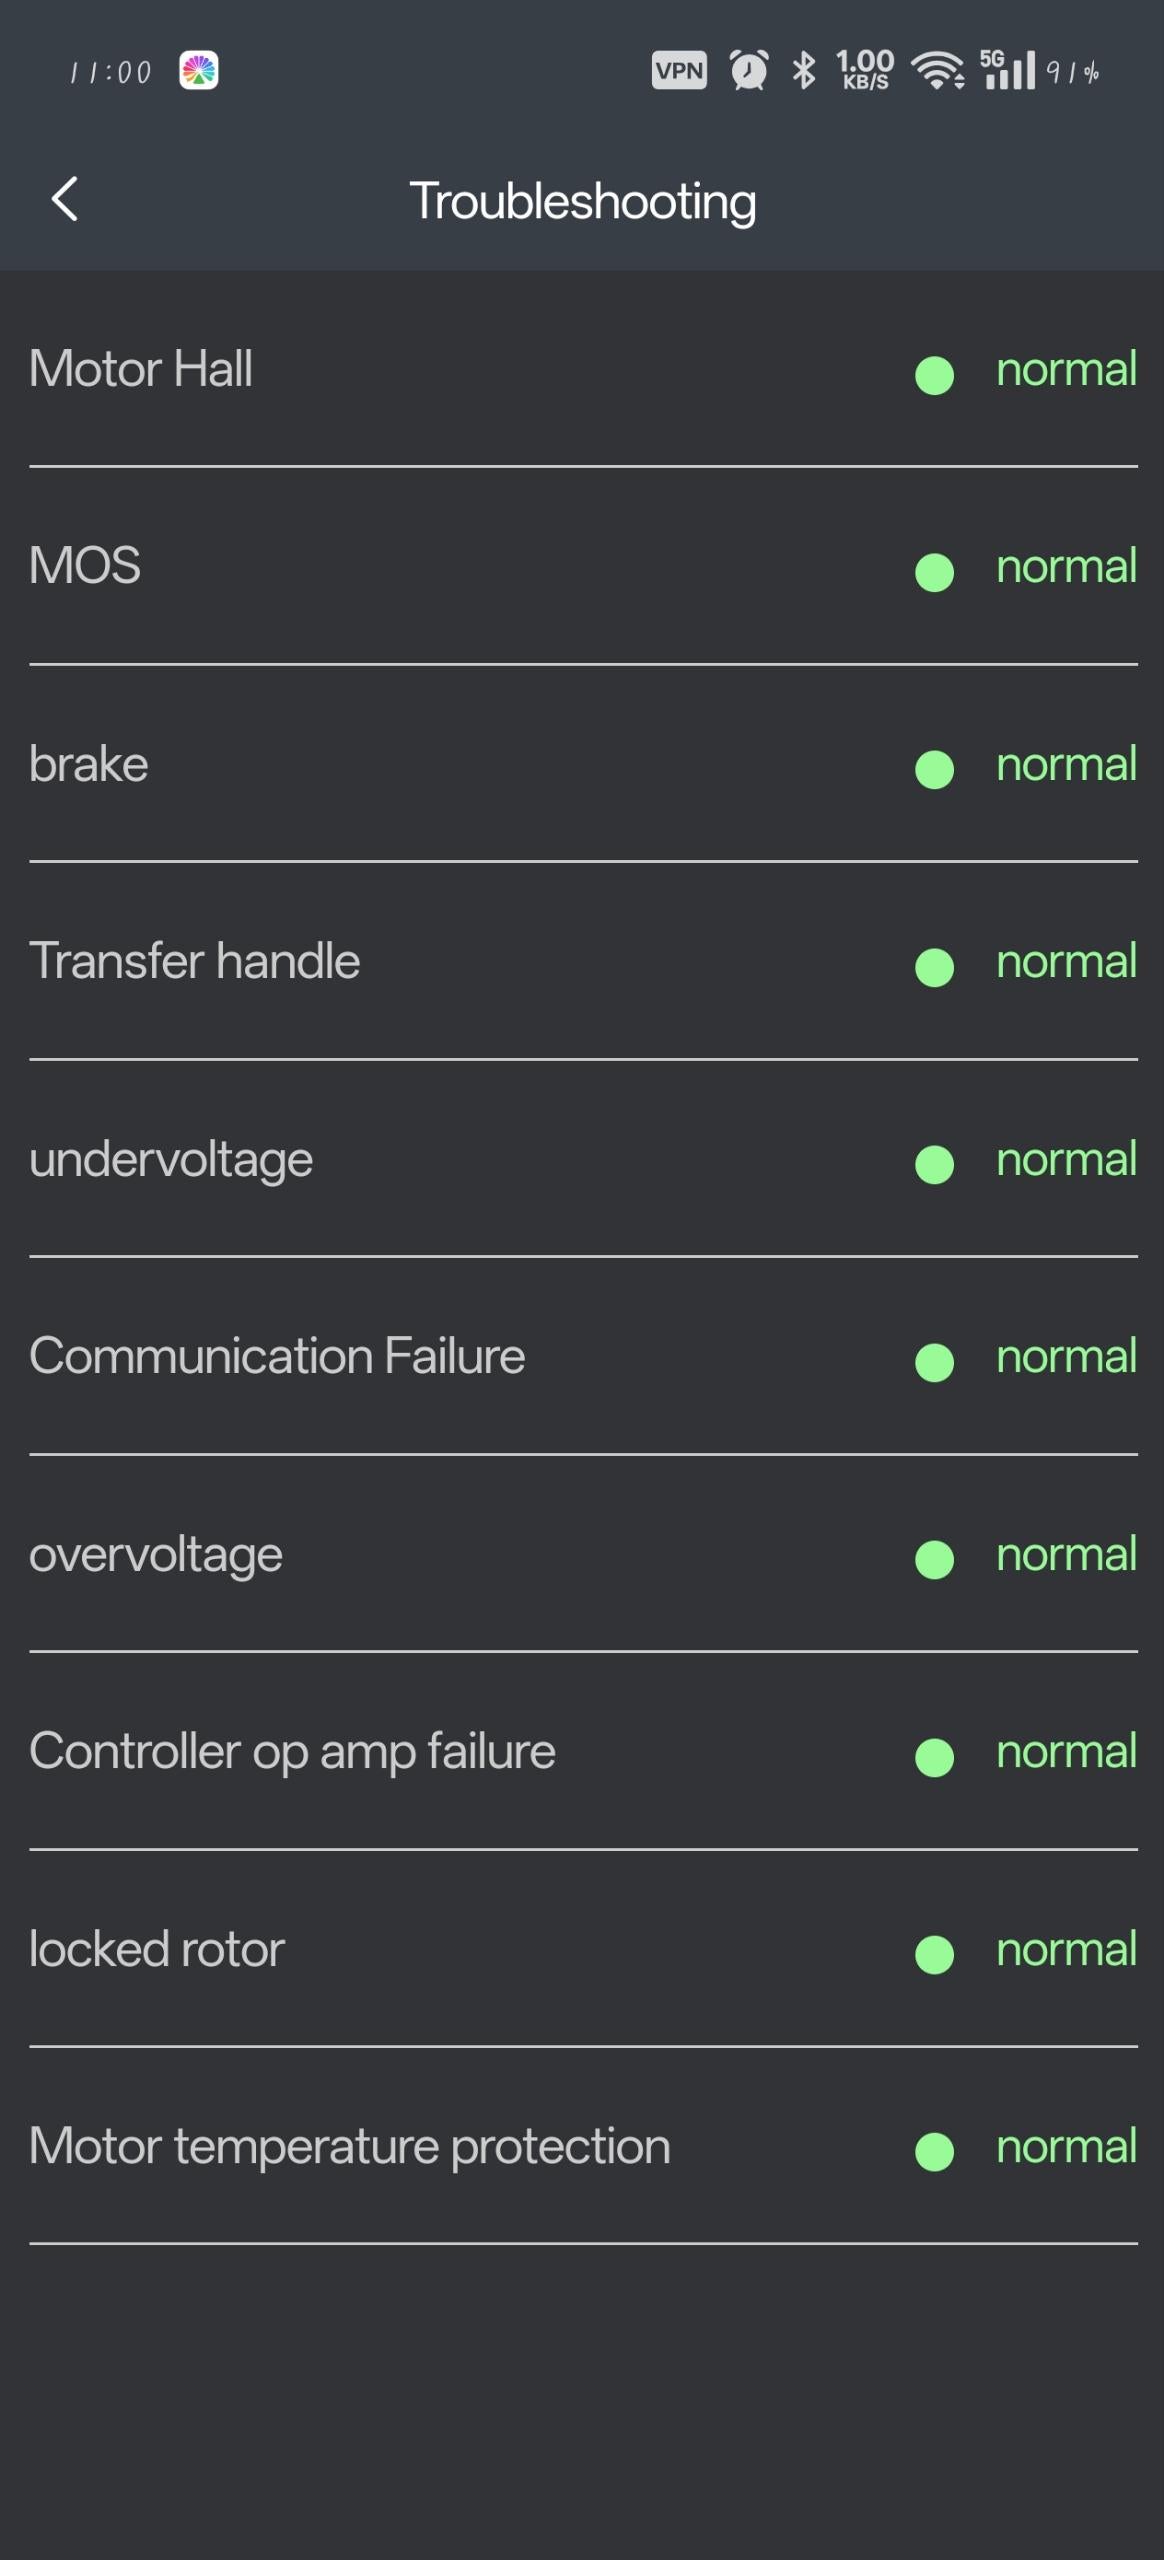
Task: Tap normal status beside locked rotor
Action: (x=1066, y=1949)
